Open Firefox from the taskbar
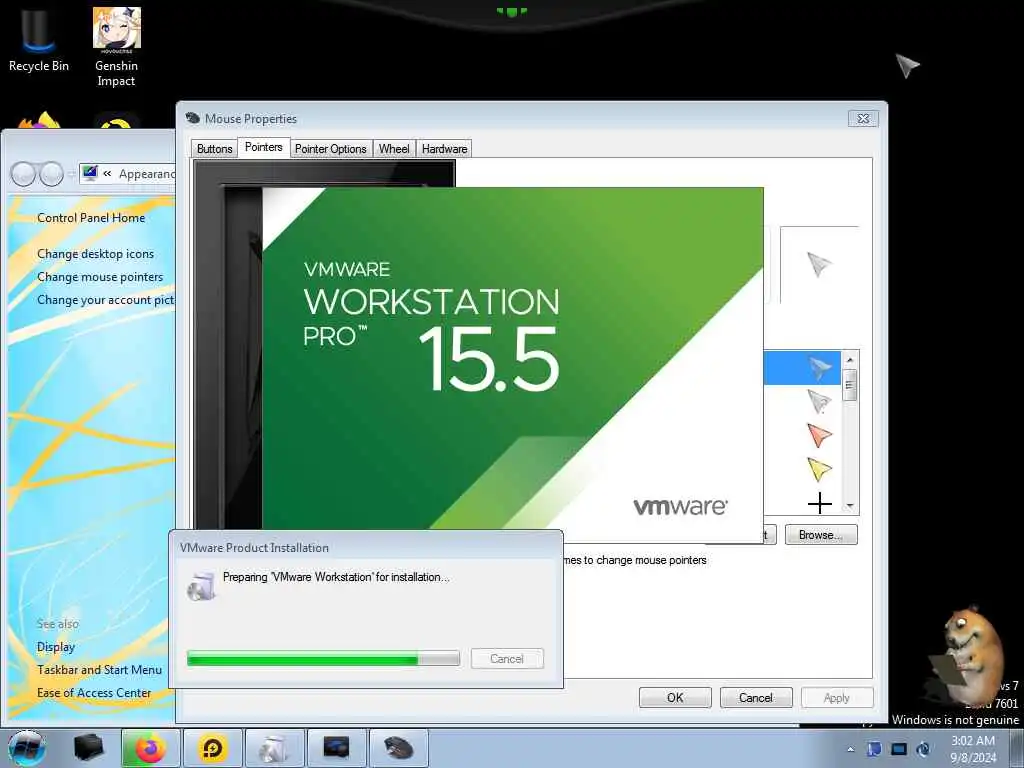The height and width of the screenshot is (768, 1024). 150,748
